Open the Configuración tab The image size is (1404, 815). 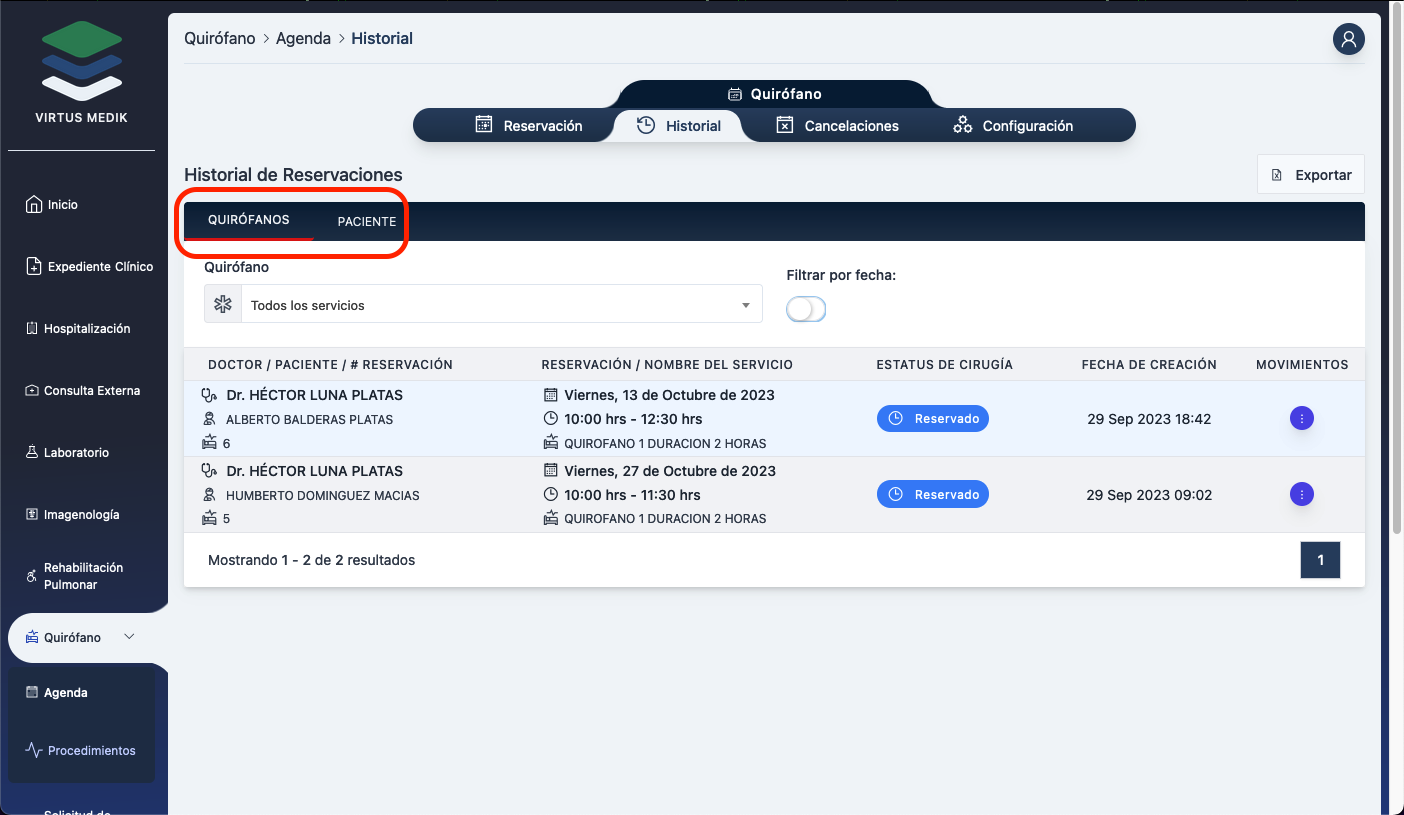tap(1014, 126)
